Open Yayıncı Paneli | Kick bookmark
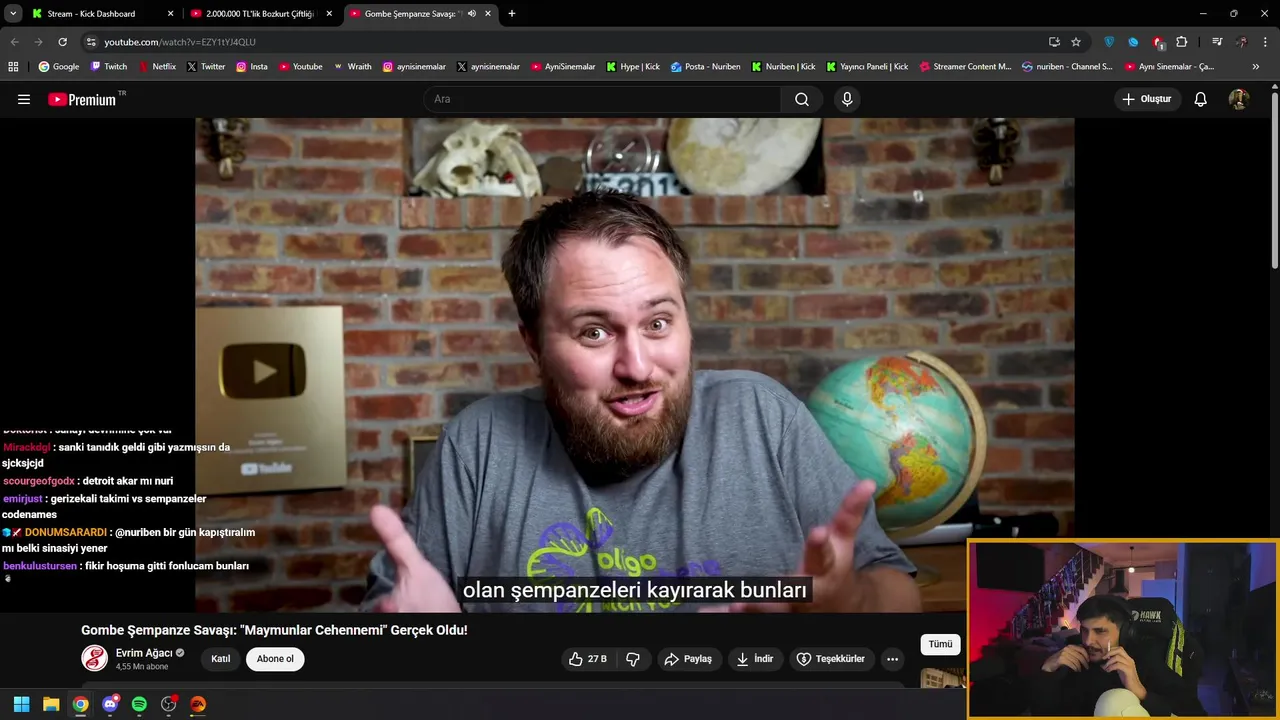This screenshot has width=1280, height=720. [867, 67]
